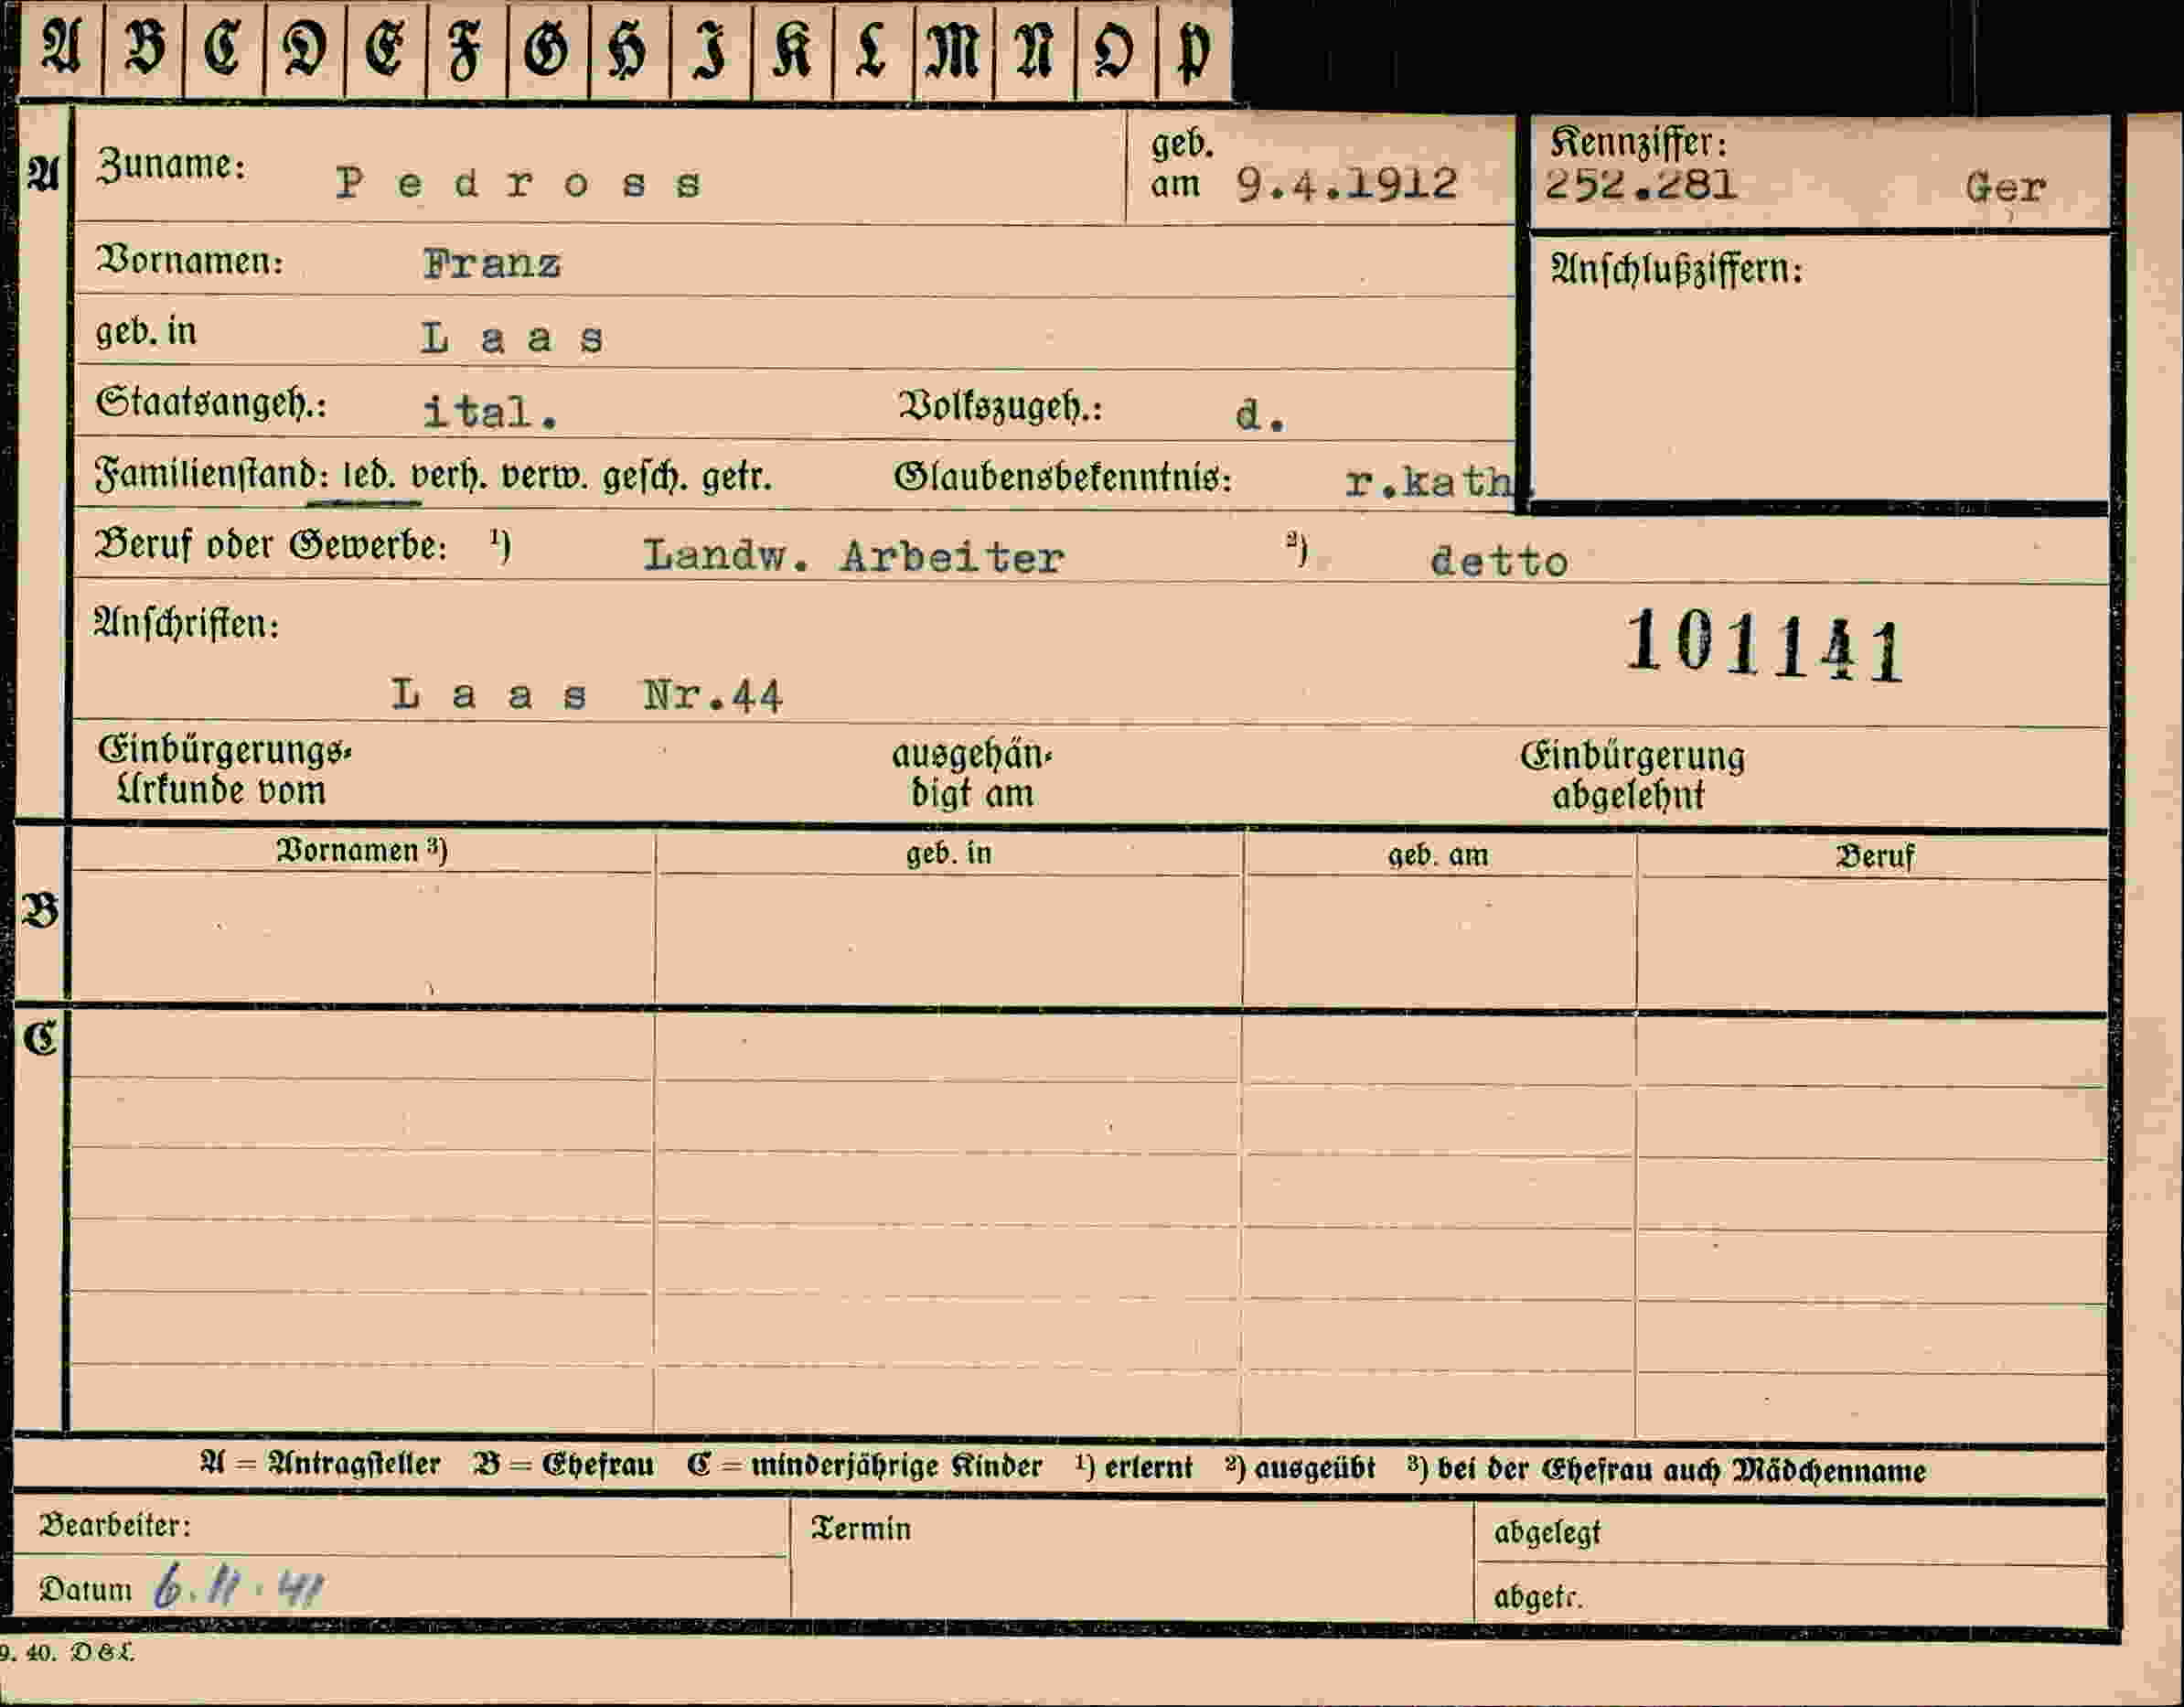Click the section B marker for Ehefrau
The height and width of the screenshot is (1707, 2184).
[x=40, y=912]
